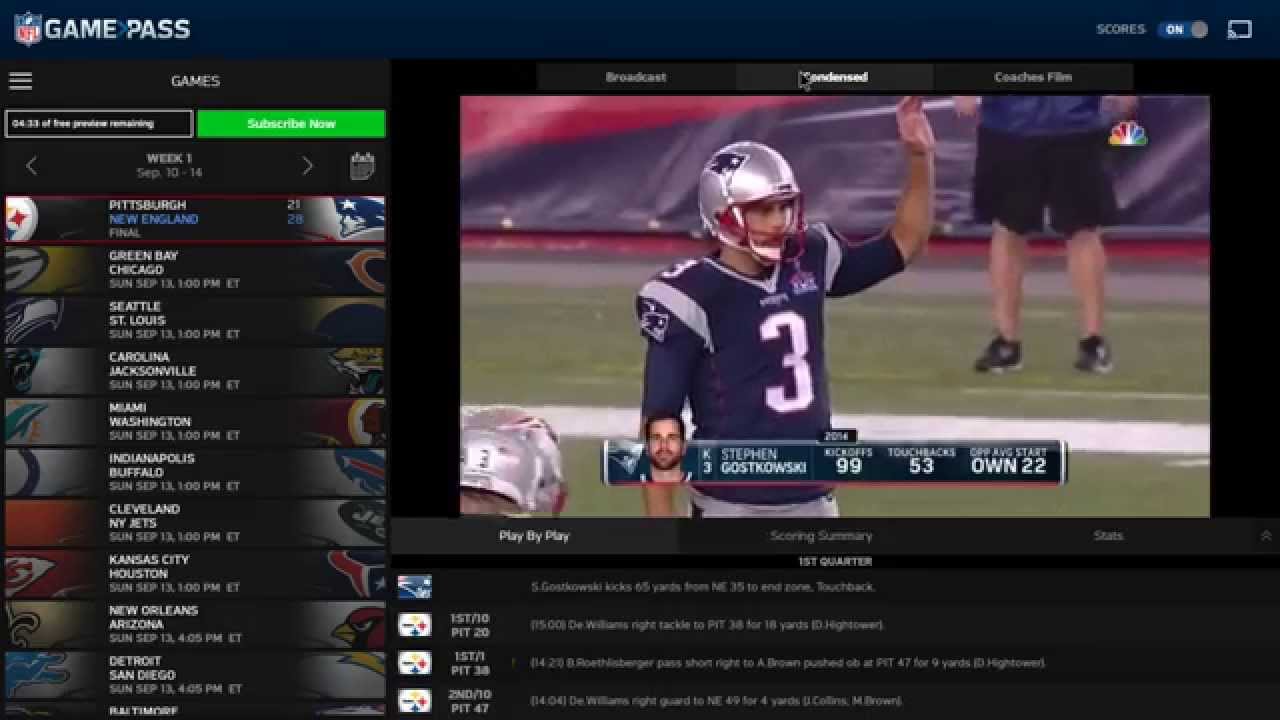Open the Scoring Summary tab

pos(821,536)
